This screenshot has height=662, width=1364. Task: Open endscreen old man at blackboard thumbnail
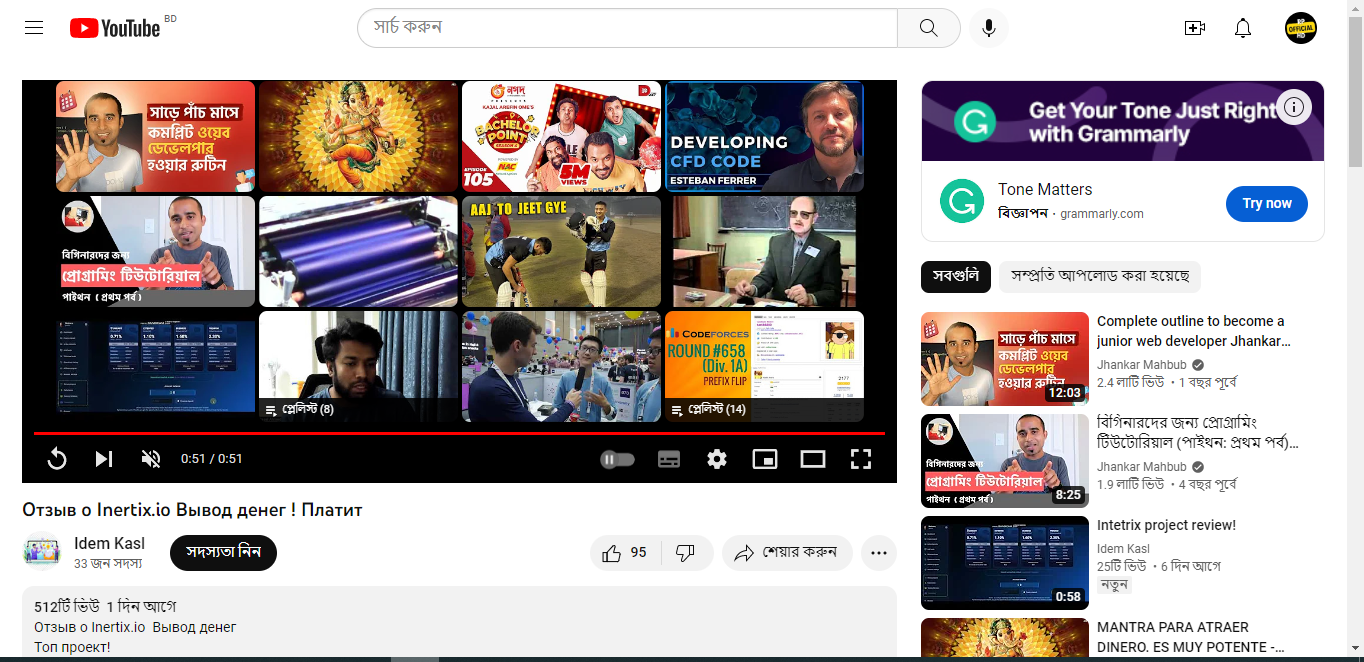click(x=764, y=251)
